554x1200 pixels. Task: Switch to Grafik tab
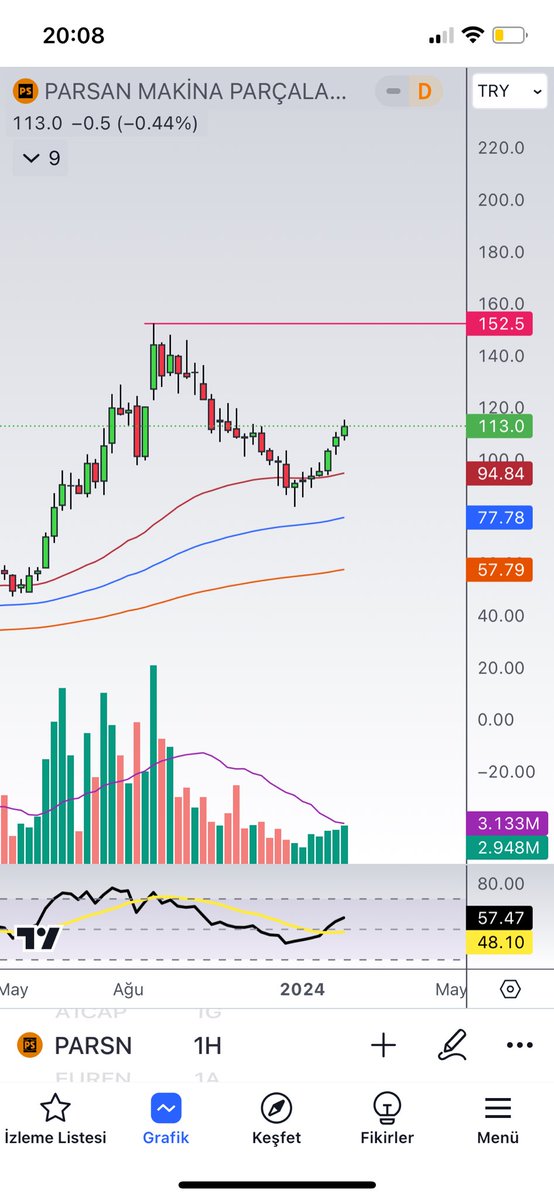[166, 1118]
